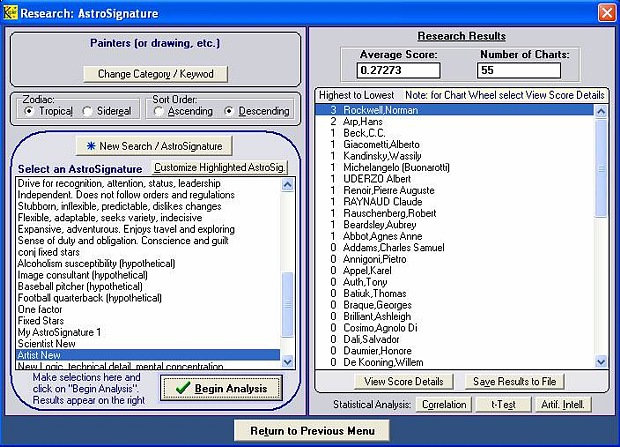This screenshot has height=447, width=620.
Task: Choose Ascending sort order
Action: point(159,111)
